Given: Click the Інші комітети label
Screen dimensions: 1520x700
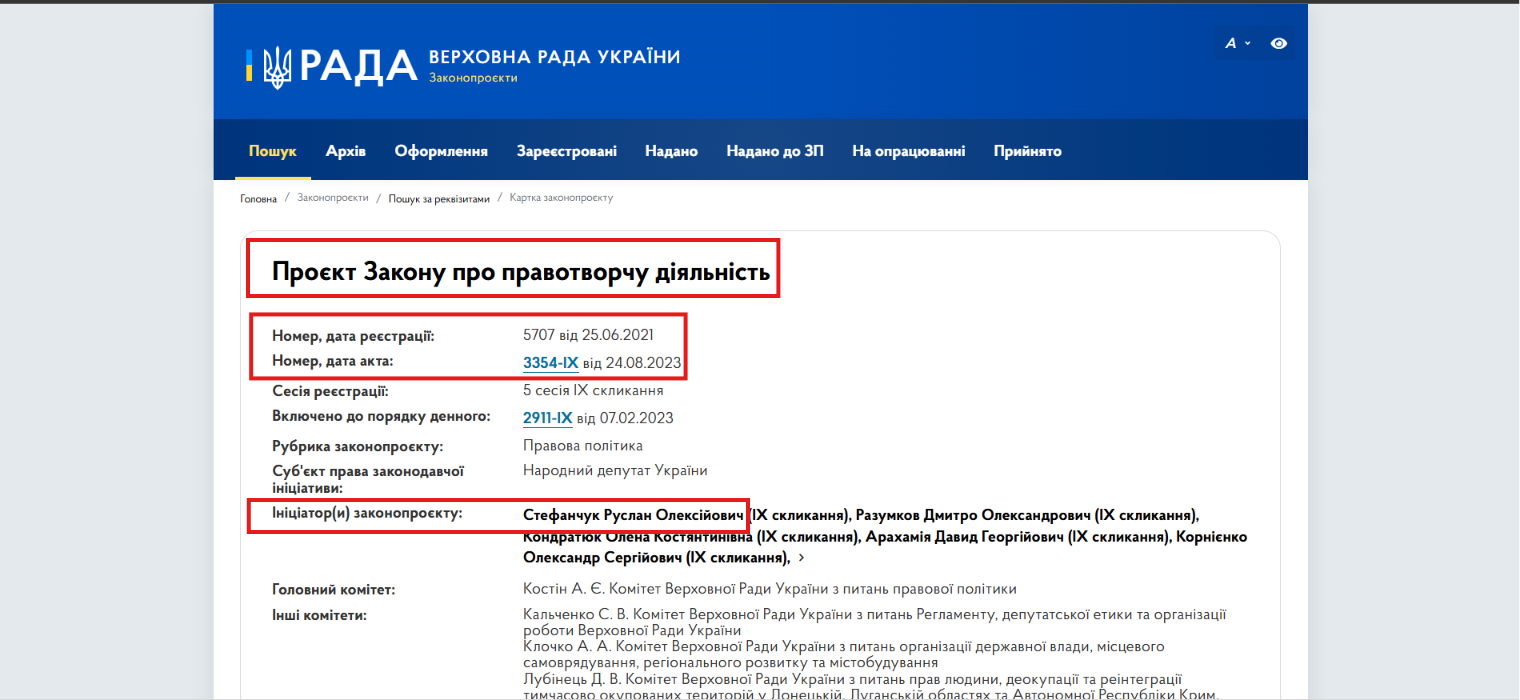Looking at the screenshot, I should (319, 614).
